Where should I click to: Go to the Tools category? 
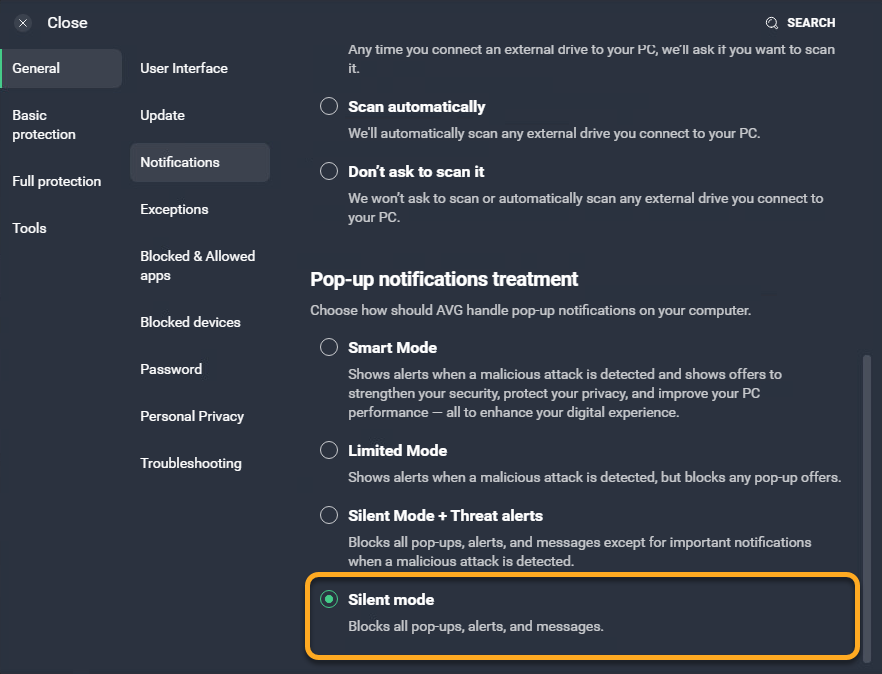[x=29, y=228]
